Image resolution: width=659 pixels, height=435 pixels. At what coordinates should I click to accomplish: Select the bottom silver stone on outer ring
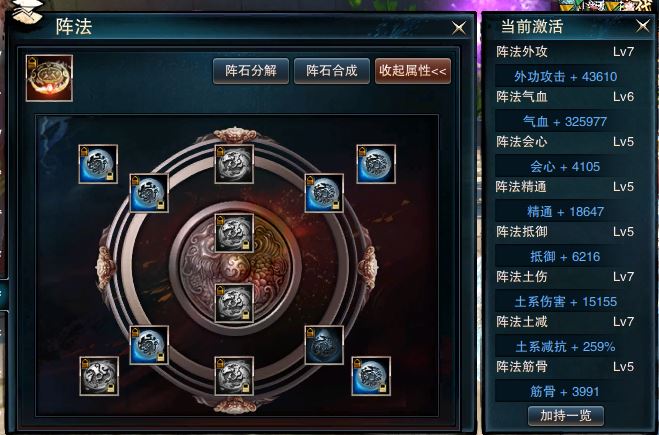click(234, 376)
